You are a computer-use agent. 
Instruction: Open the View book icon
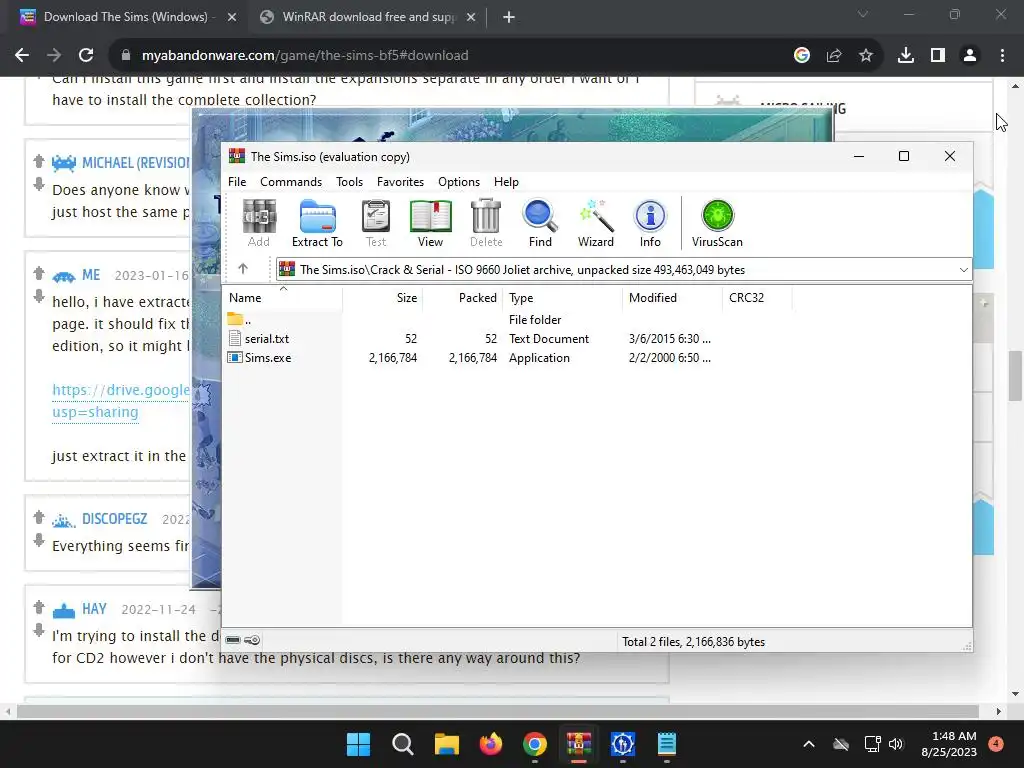coord(430,223)
